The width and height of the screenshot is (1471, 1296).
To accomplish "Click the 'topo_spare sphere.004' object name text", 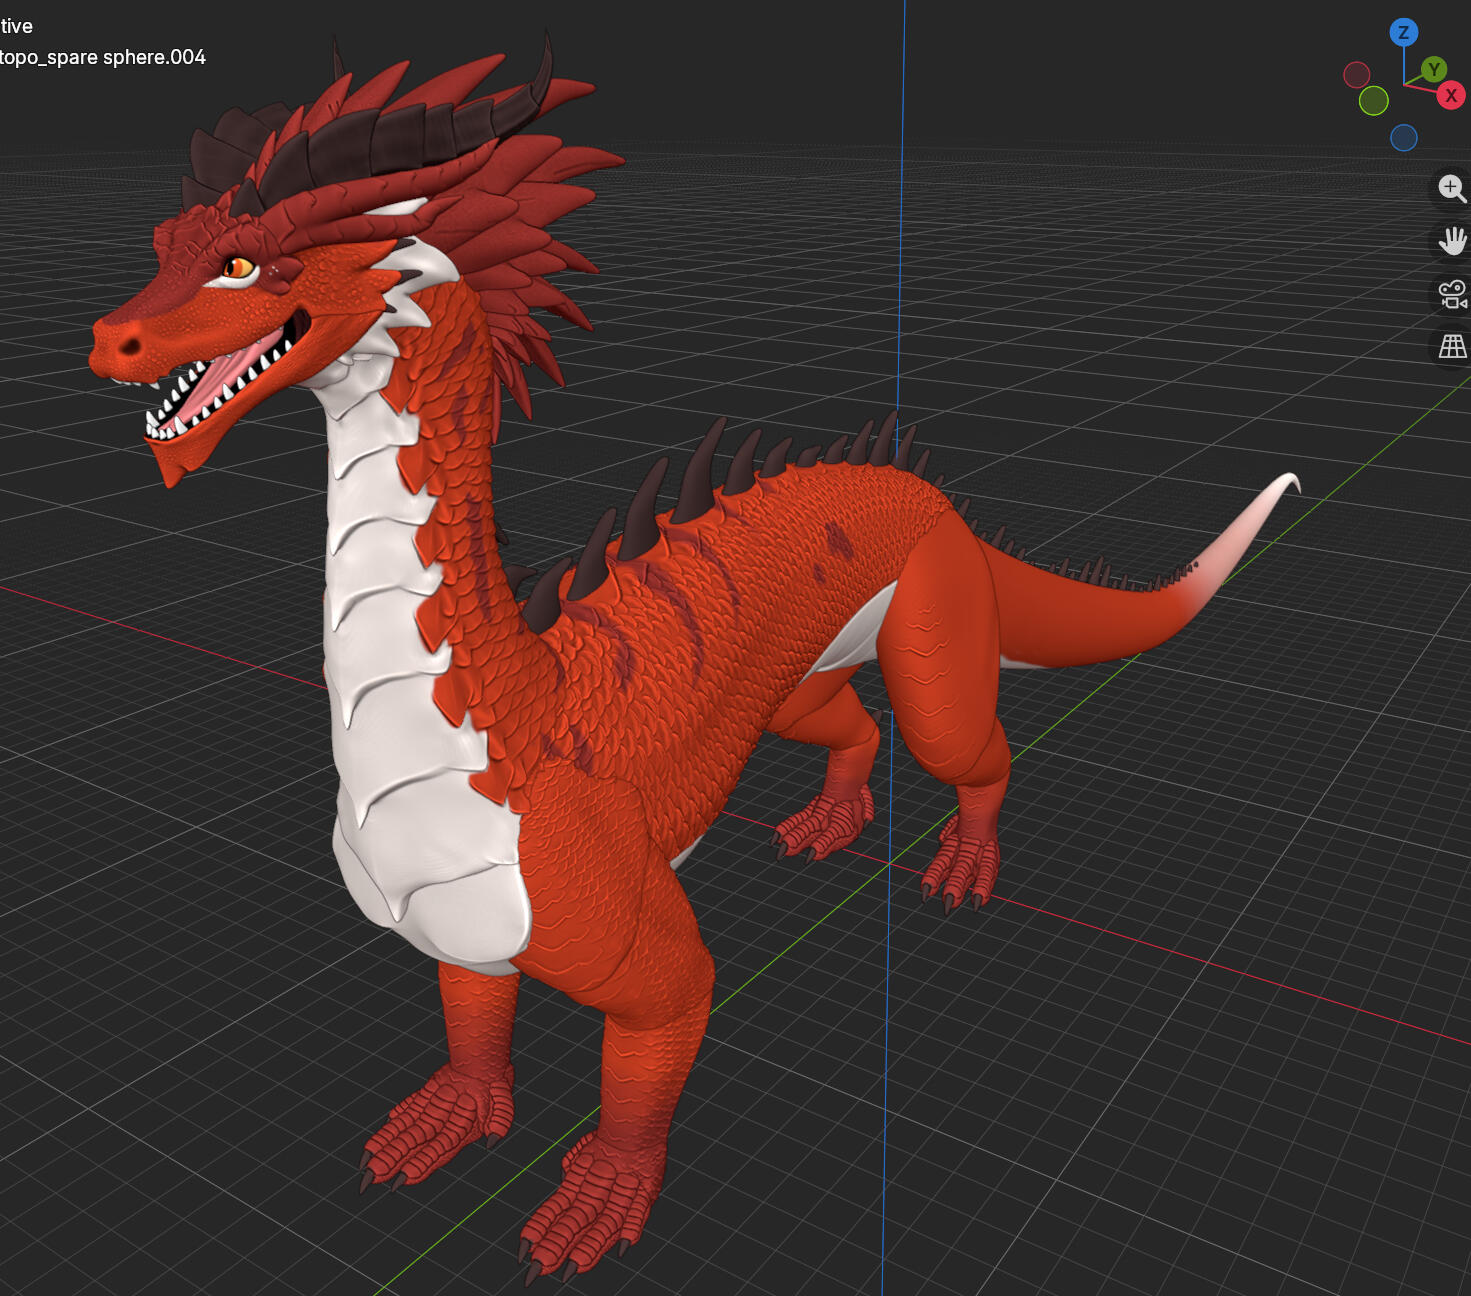I will click(x=102, y=57).
